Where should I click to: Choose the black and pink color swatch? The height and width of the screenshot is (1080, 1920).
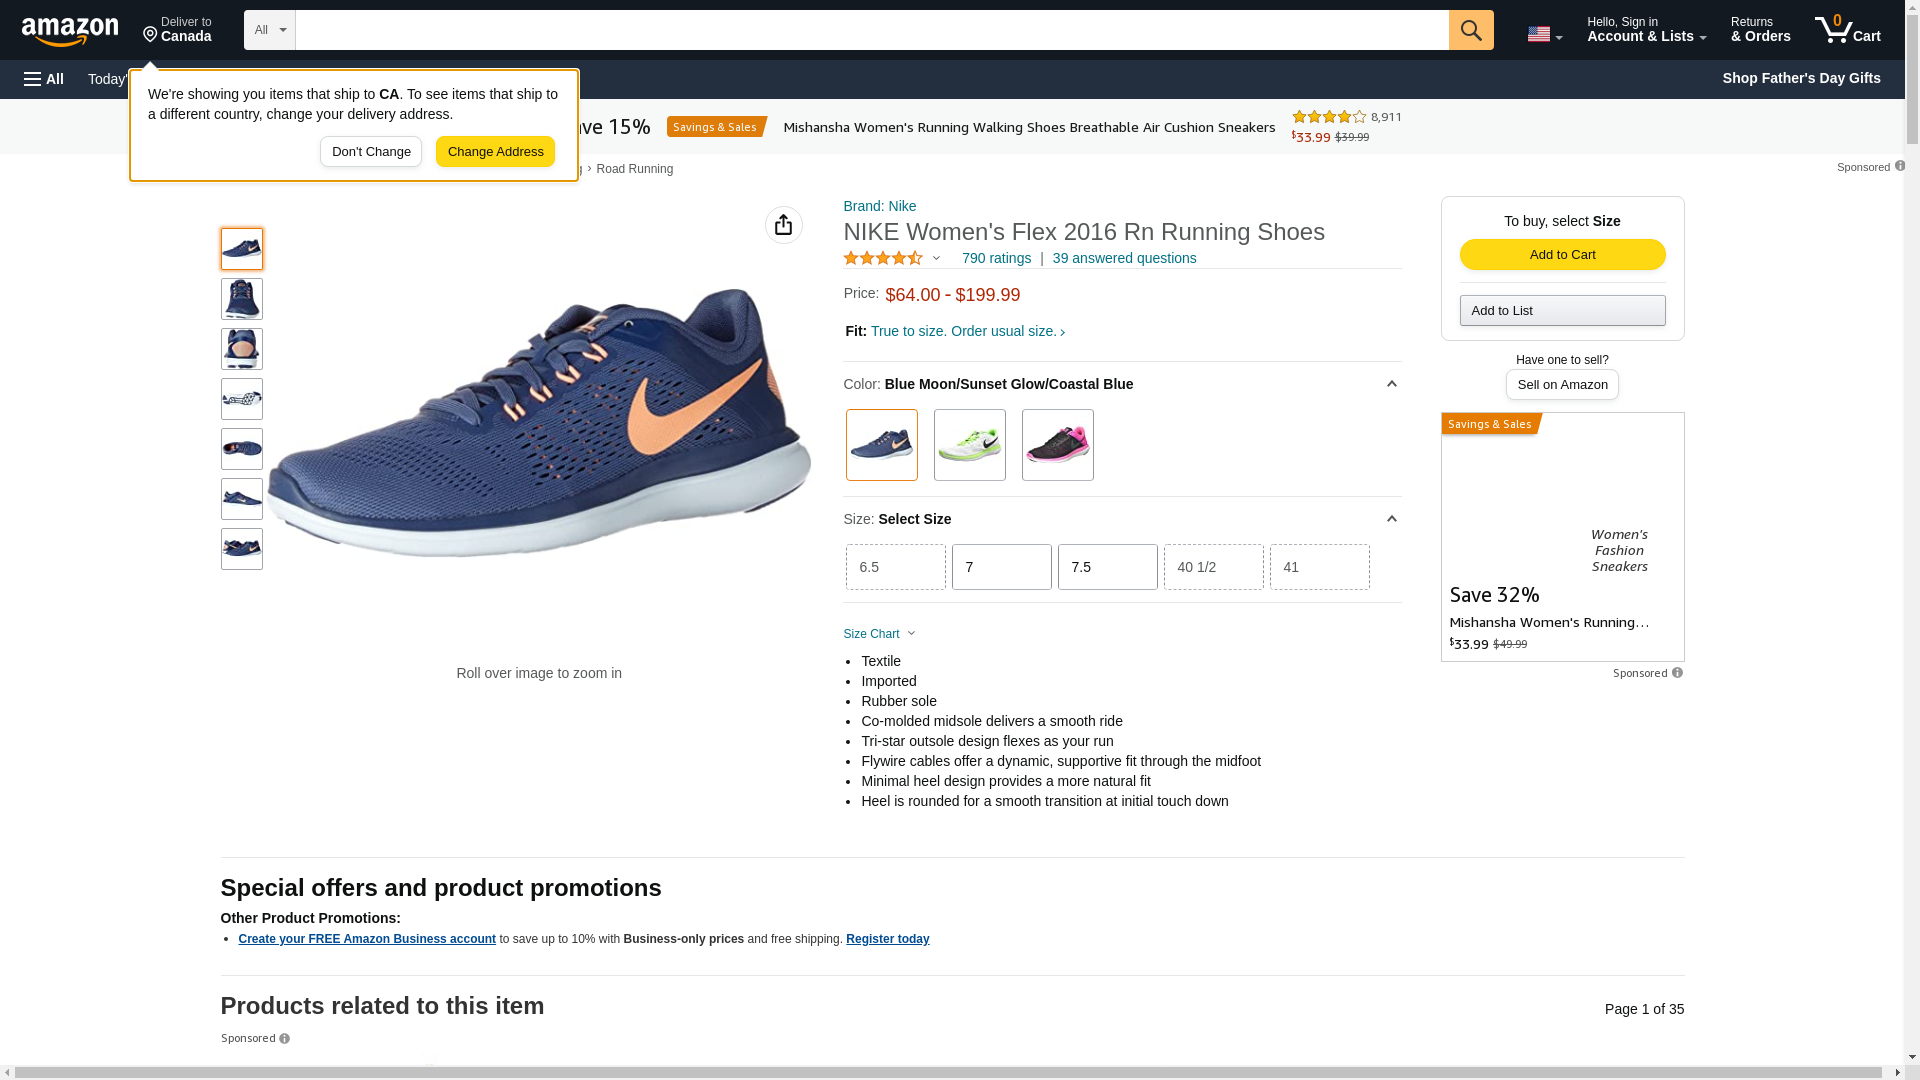pyautogui.click(x=1057, y=445)
